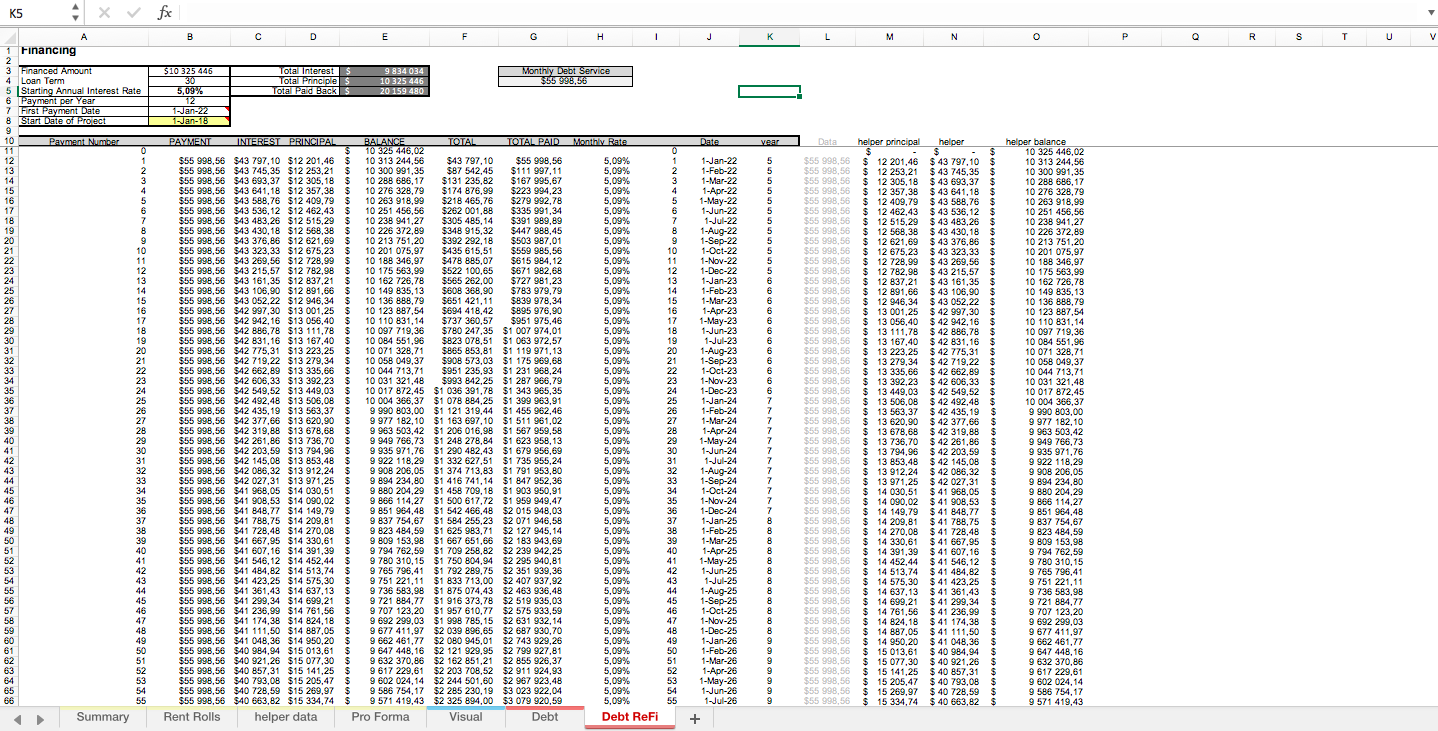
Task: Open the Insert Function fx button
Action: click(x=165, y=12)
